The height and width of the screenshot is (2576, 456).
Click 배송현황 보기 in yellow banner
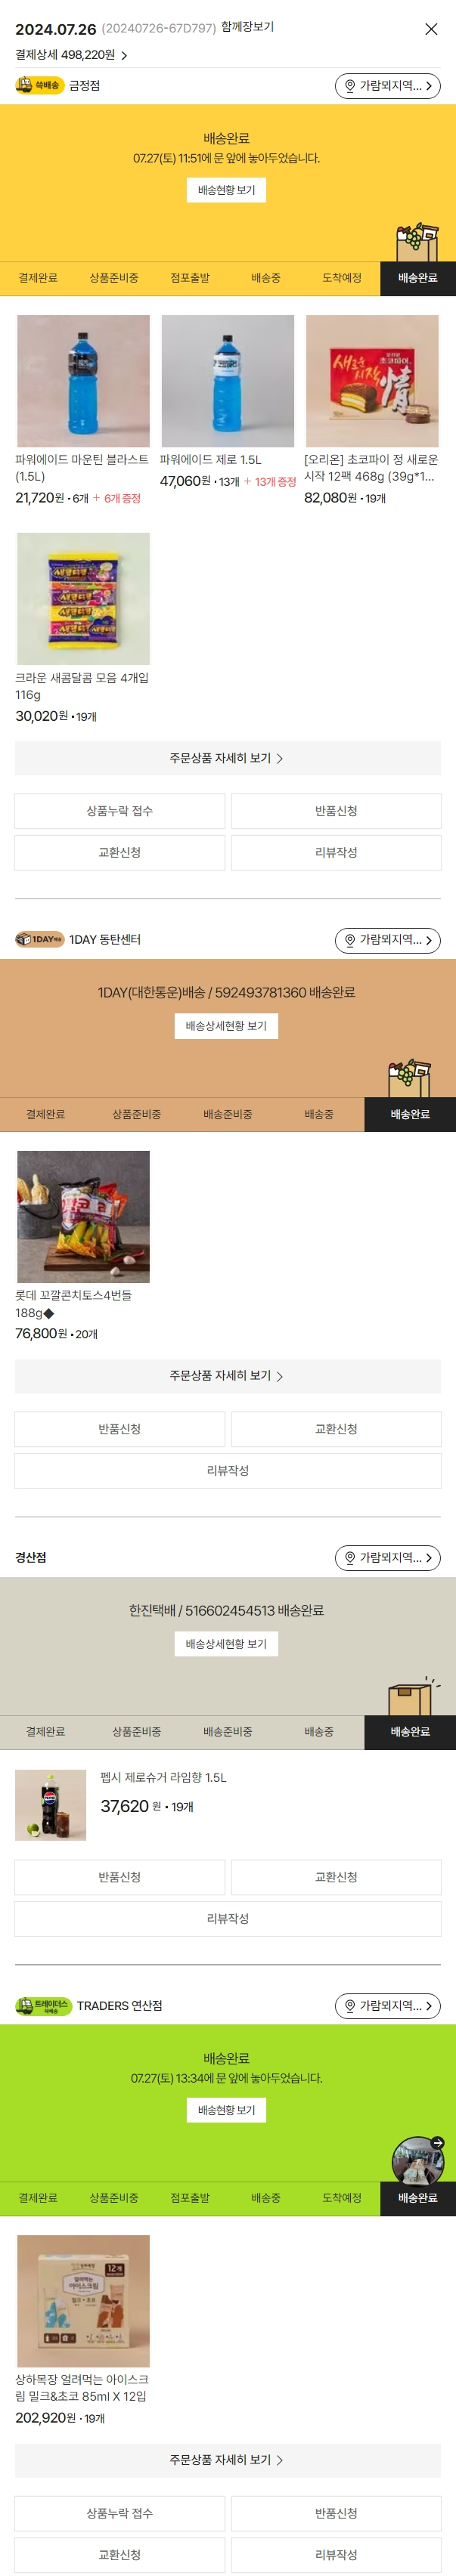pos(226,190)
